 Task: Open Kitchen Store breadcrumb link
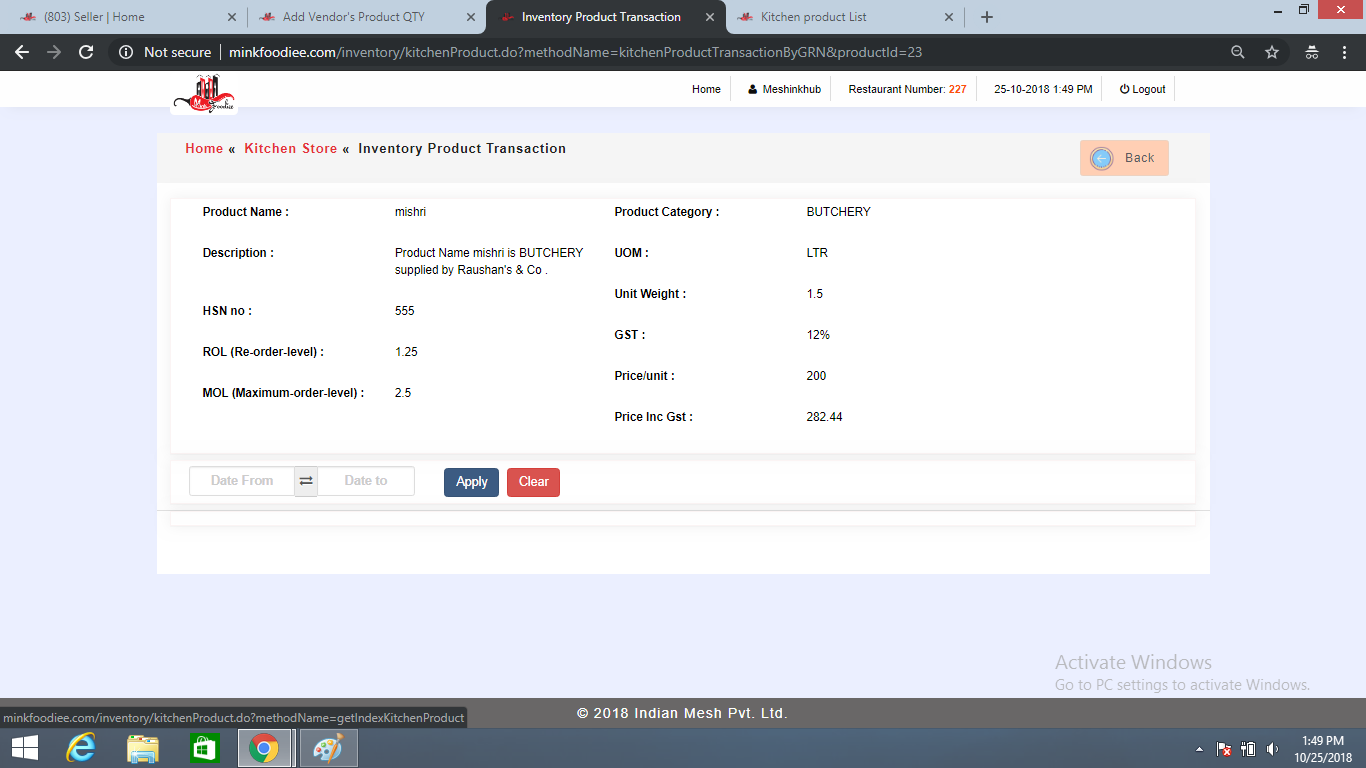click(x=291, y=149)
